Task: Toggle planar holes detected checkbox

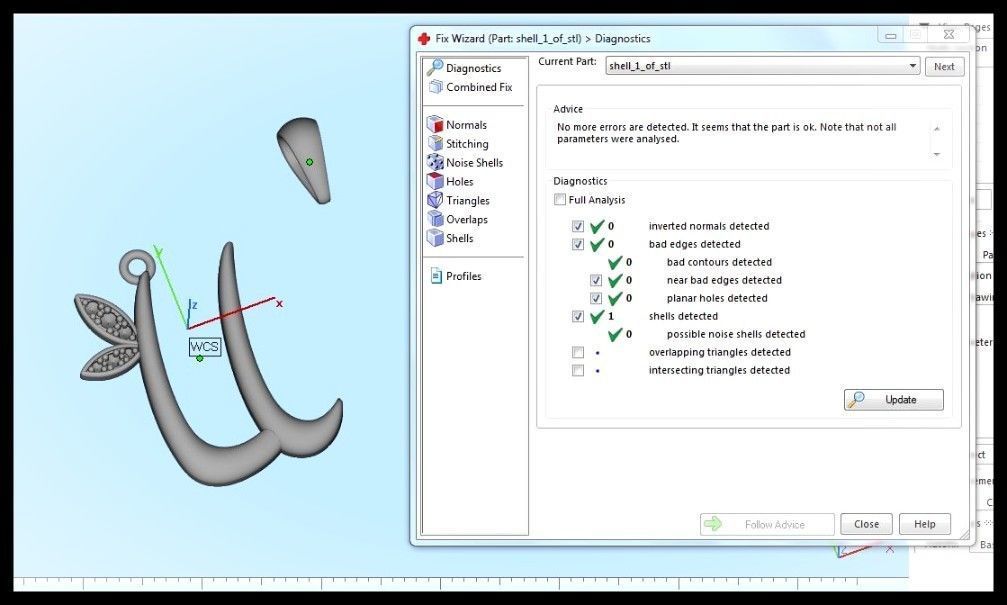Action: pos(596,298)
